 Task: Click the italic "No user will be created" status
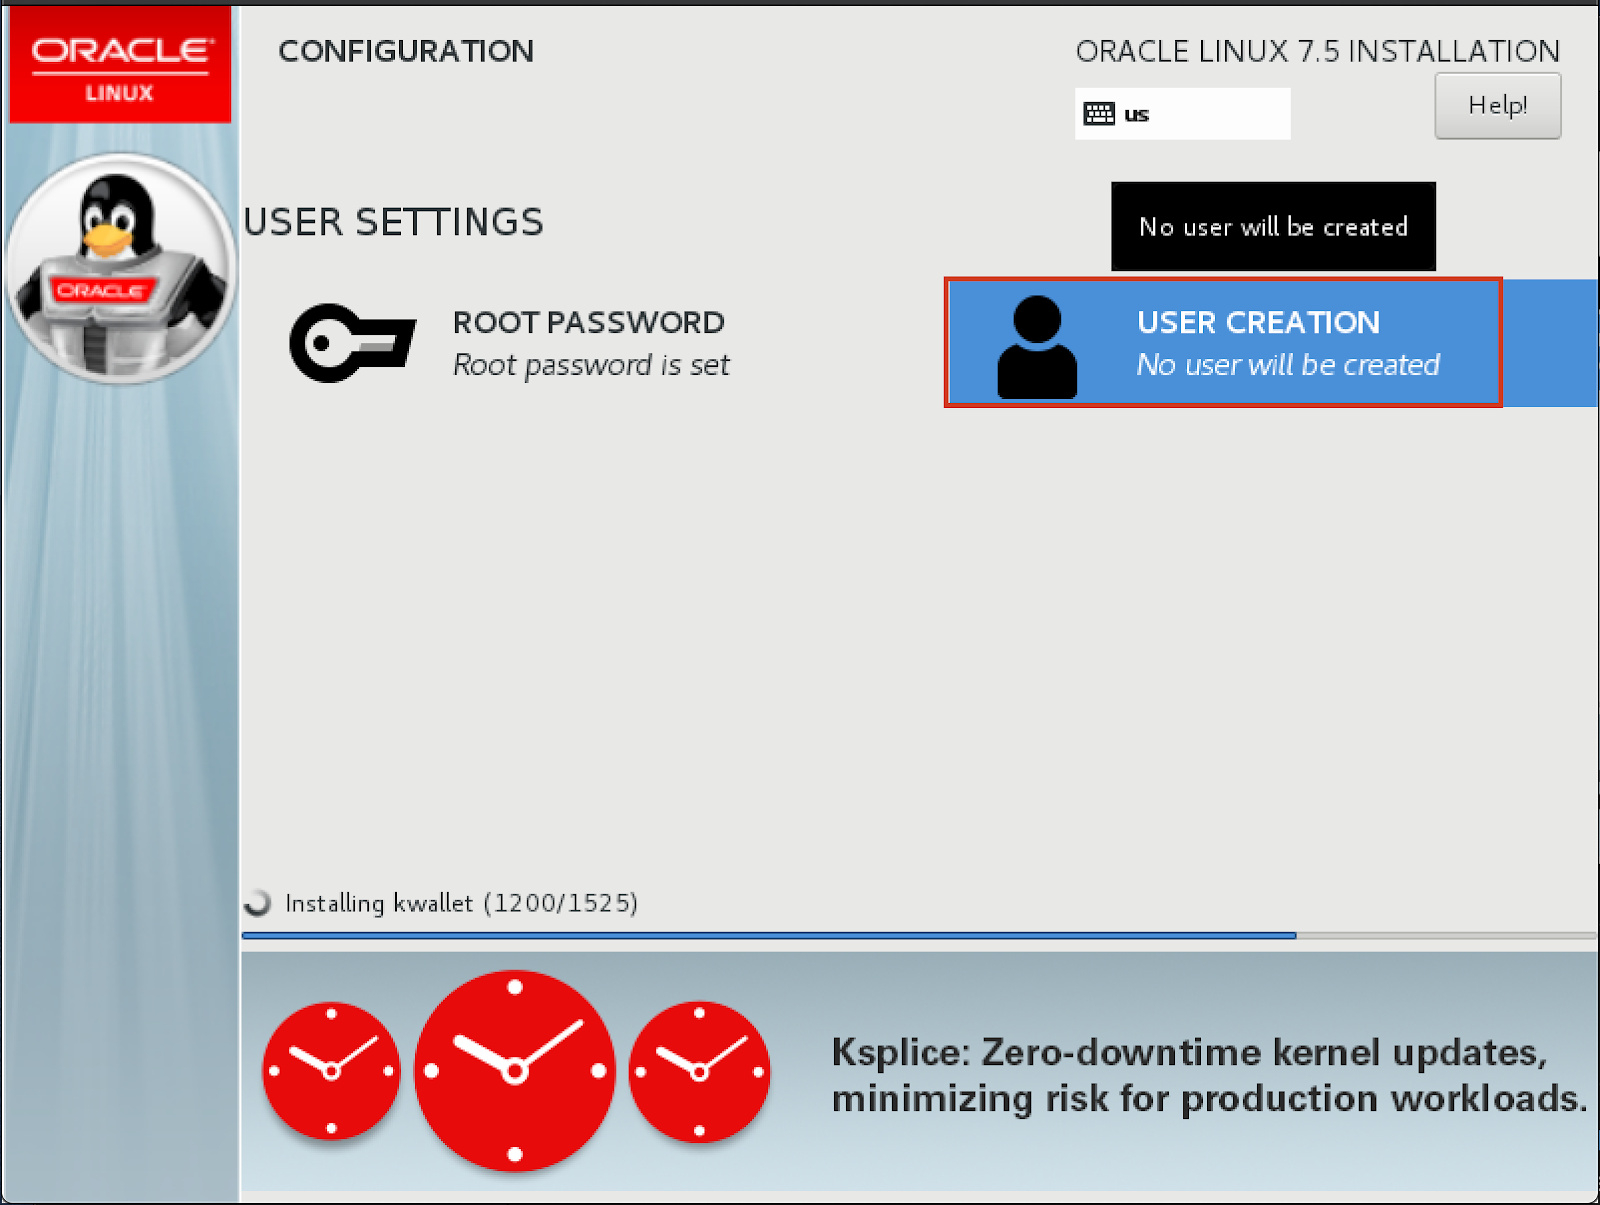1288,365
